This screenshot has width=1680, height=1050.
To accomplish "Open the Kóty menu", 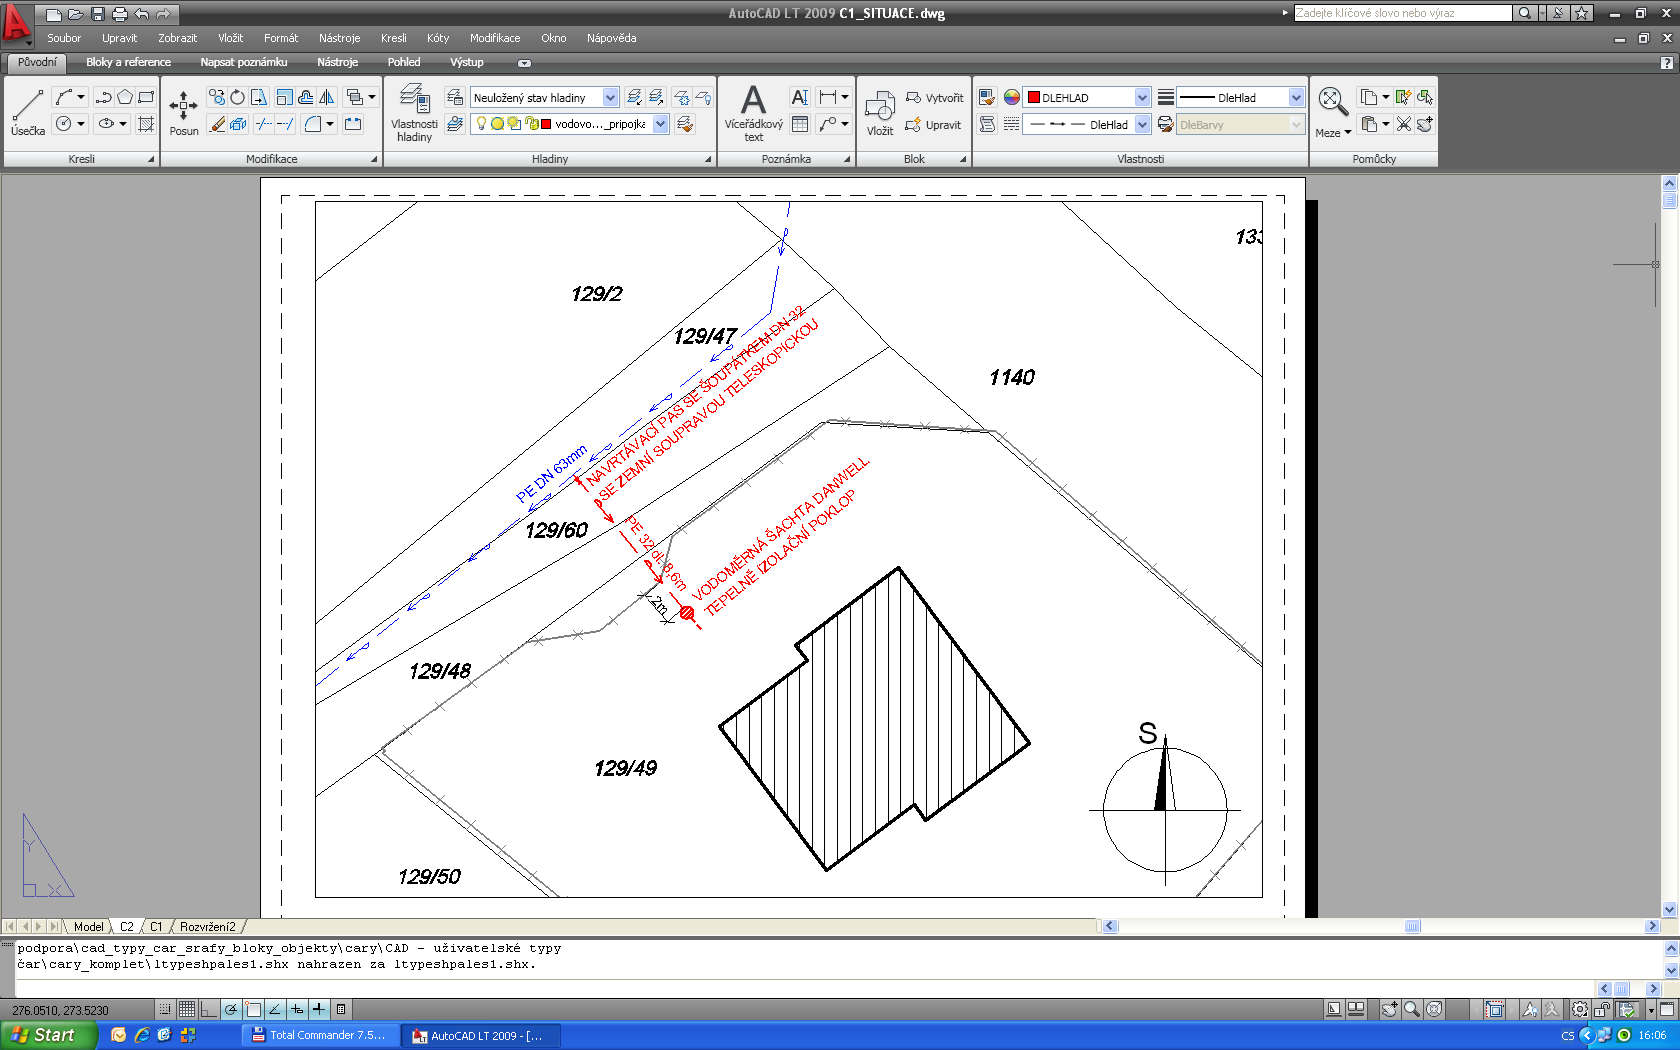I will pyautogui.click(x=438, y=38).
